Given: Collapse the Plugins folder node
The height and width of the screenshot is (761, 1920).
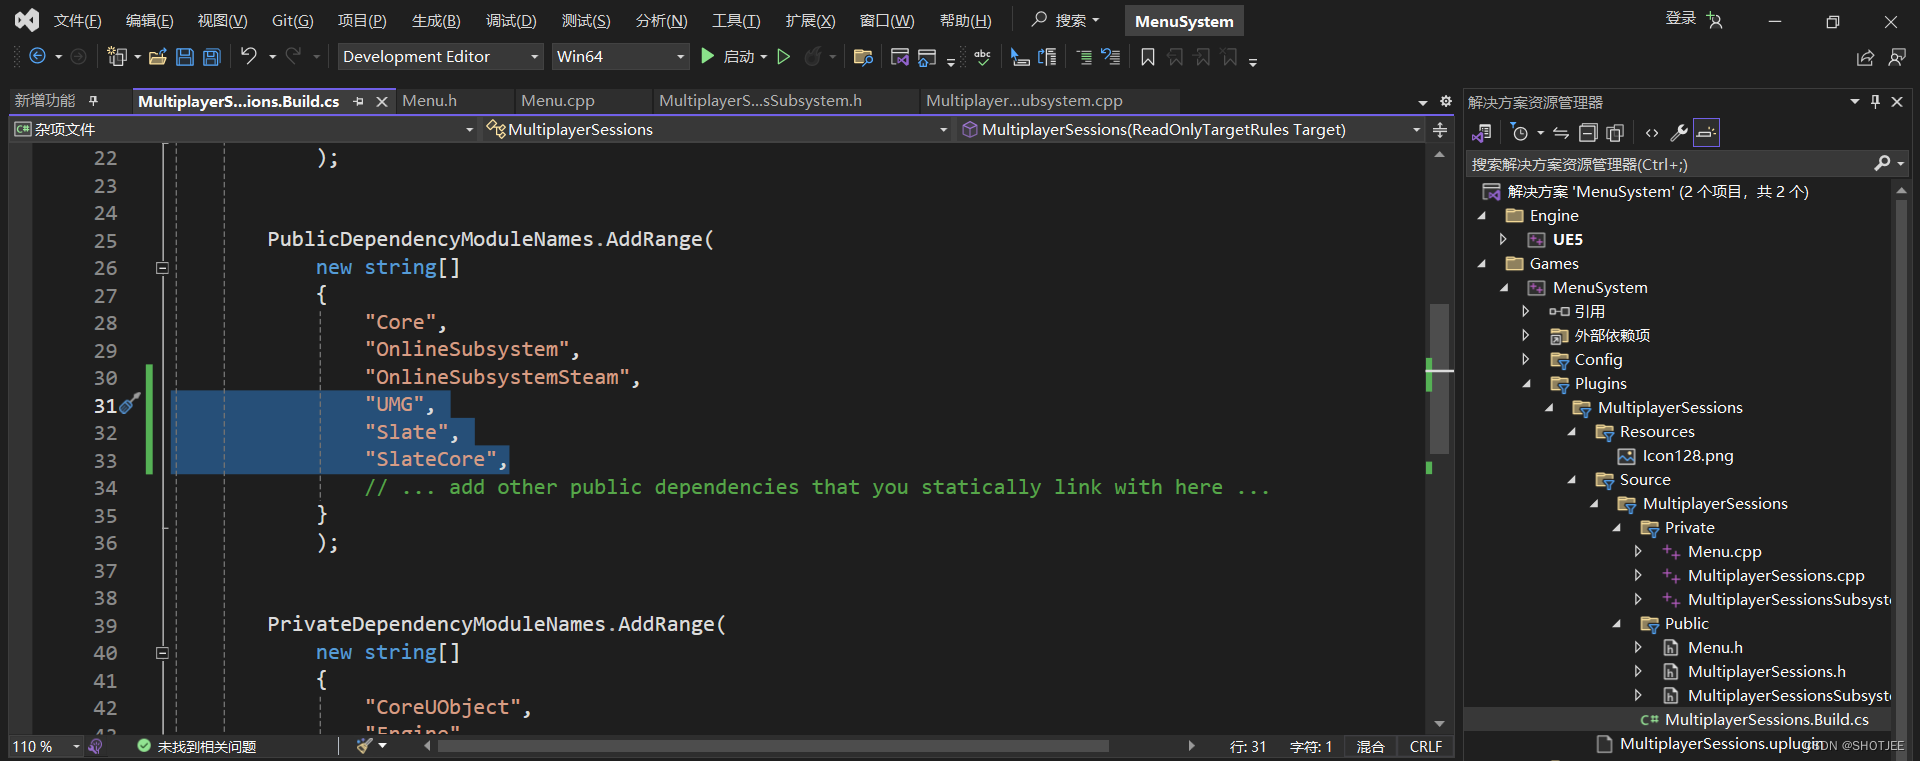Looking at the screenshot, I should [1526, 384].
